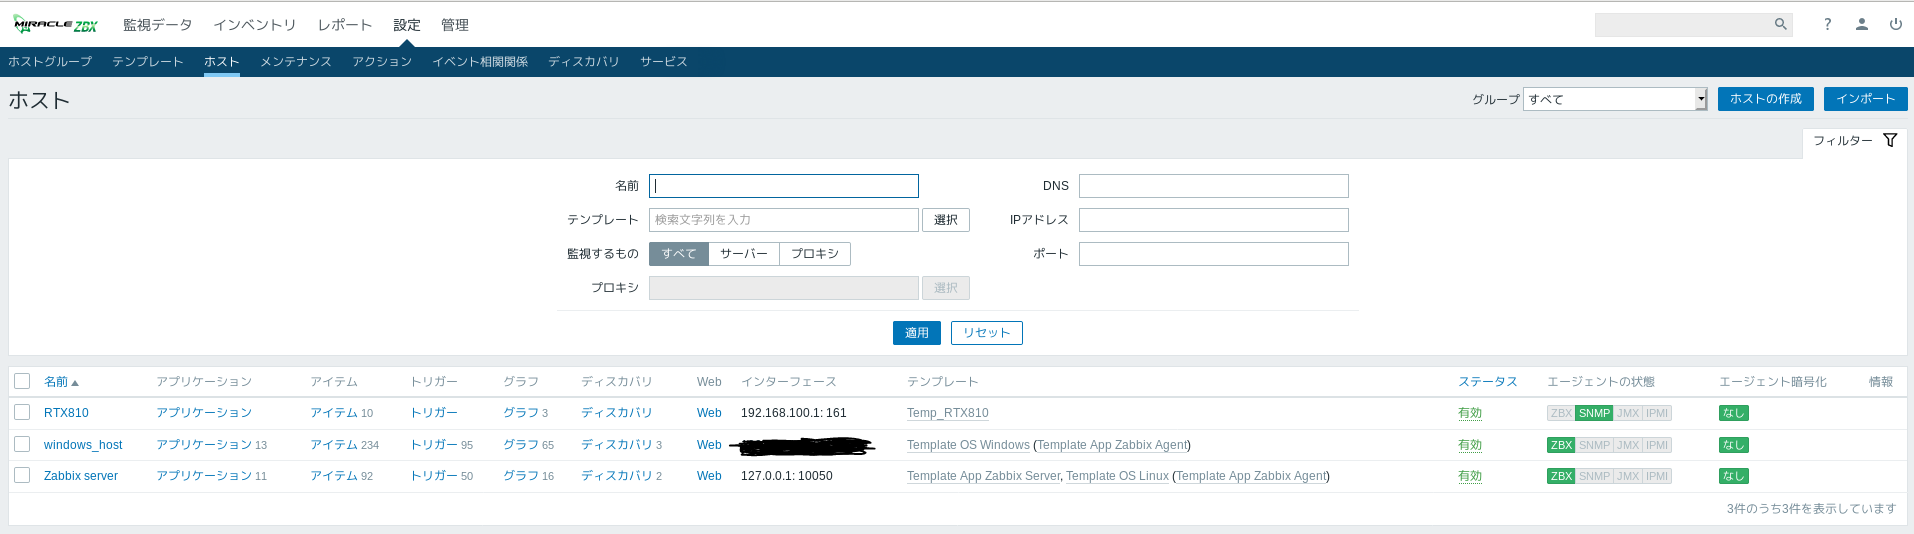The image size is (1914, 534).
Task: Click SNMP status badge for RTX810
Action: [x=1594, y=413]
